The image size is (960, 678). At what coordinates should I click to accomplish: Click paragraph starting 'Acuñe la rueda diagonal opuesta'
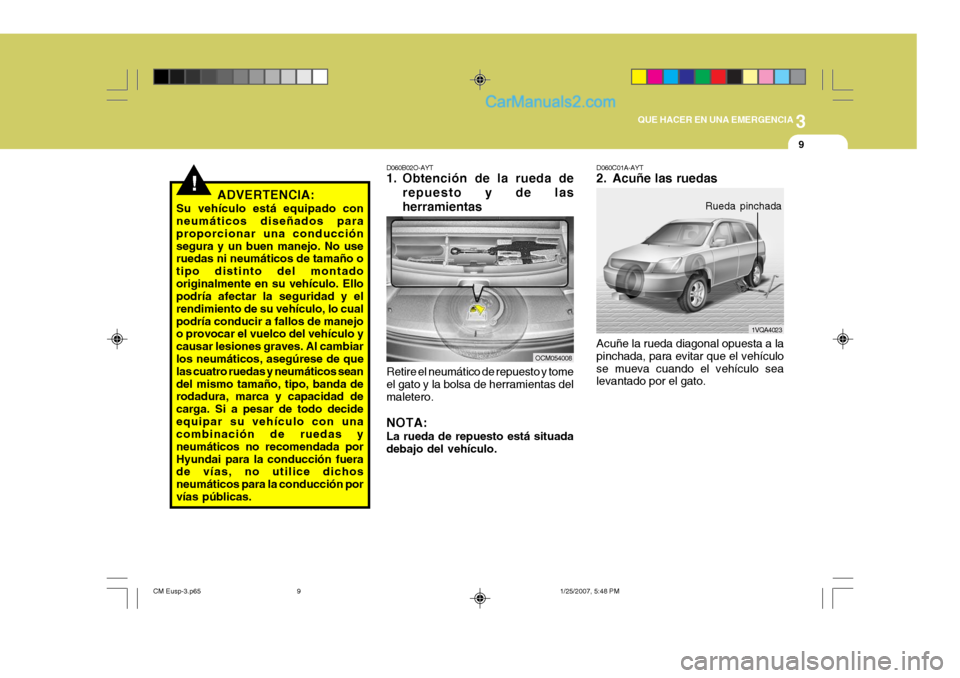click(690, 362)
